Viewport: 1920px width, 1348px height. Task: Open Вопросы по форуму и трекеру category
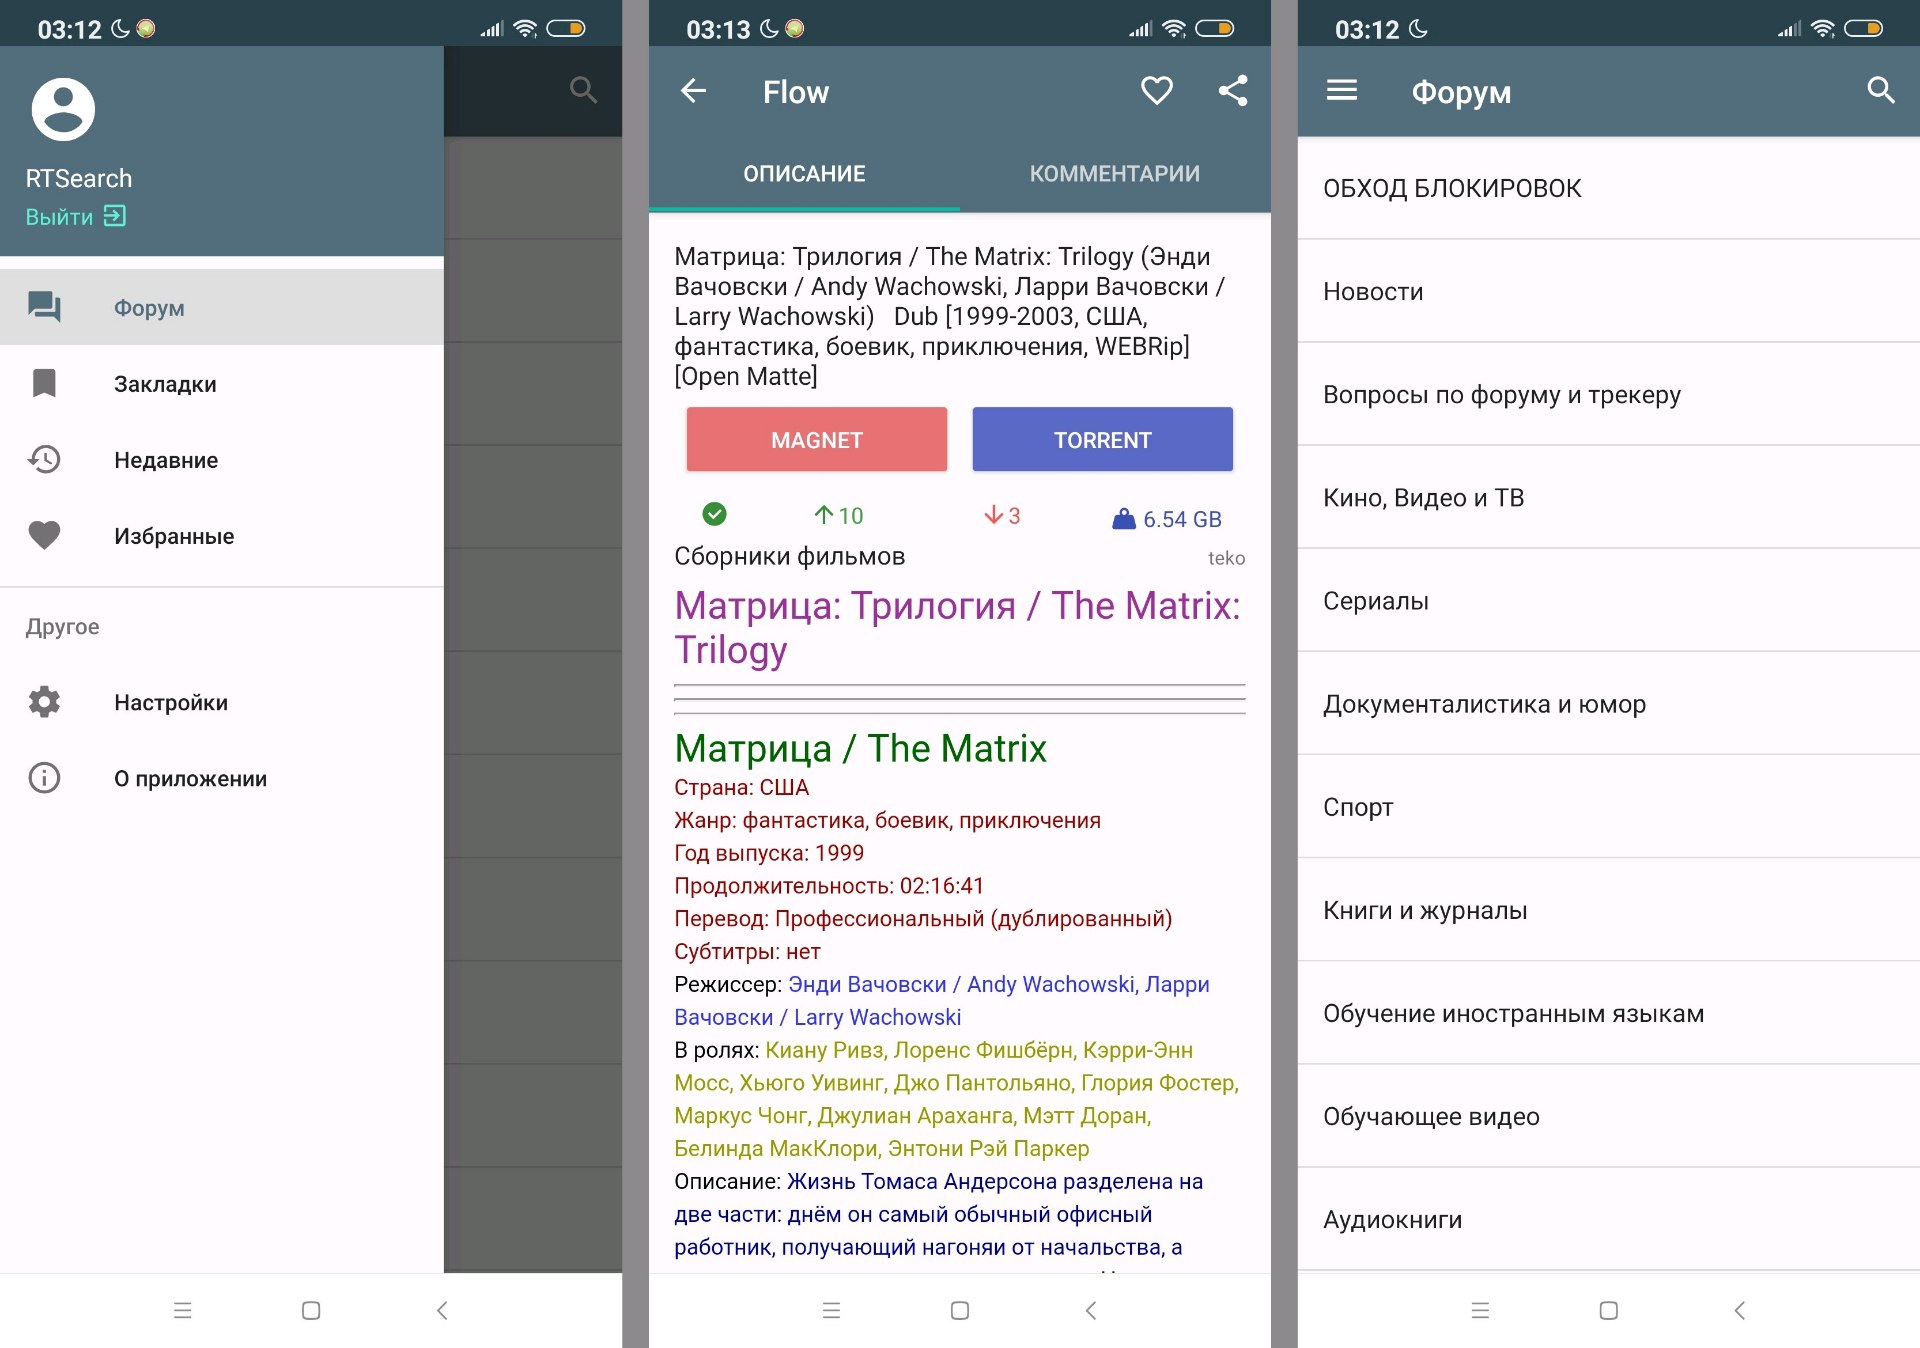click(1608, 394)
